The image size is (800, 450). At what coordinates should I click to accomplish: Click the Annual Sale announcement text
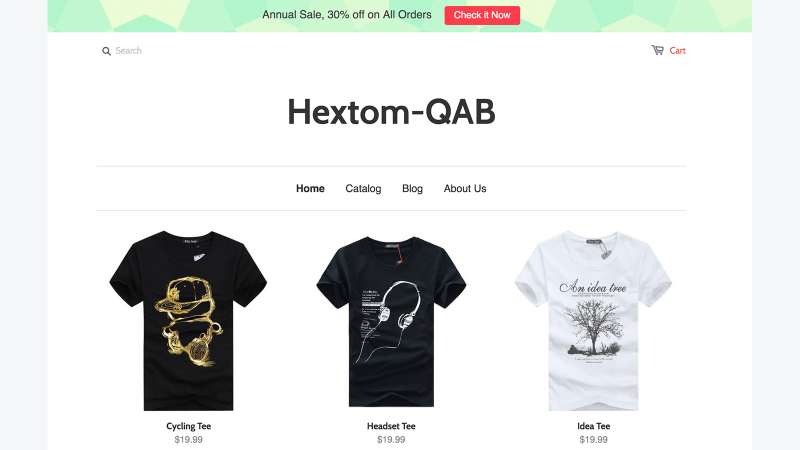coord(347,15)
